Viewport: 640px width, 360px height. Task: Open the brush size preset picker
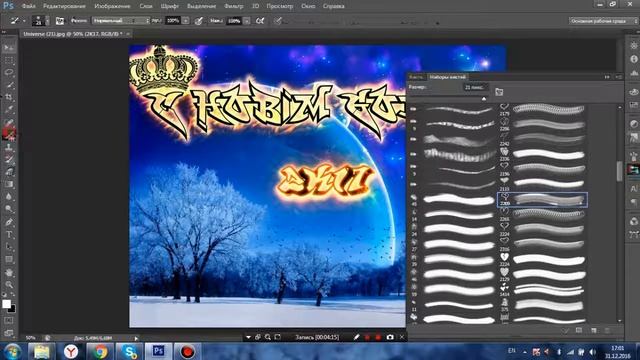click(47, 21)
